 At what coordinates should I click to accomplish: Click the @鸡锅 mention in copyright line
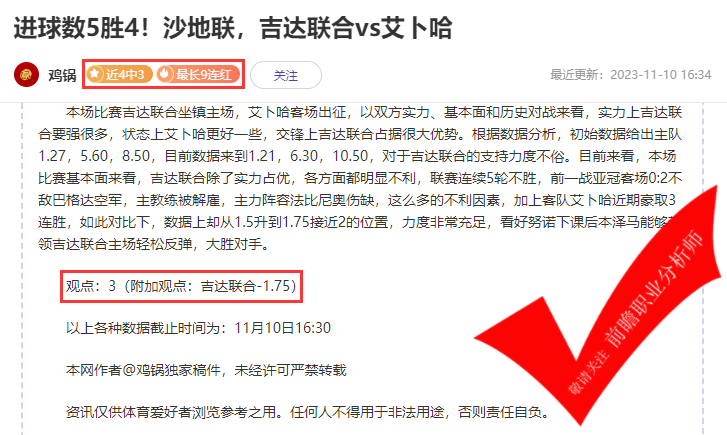[x=137, y=370]
